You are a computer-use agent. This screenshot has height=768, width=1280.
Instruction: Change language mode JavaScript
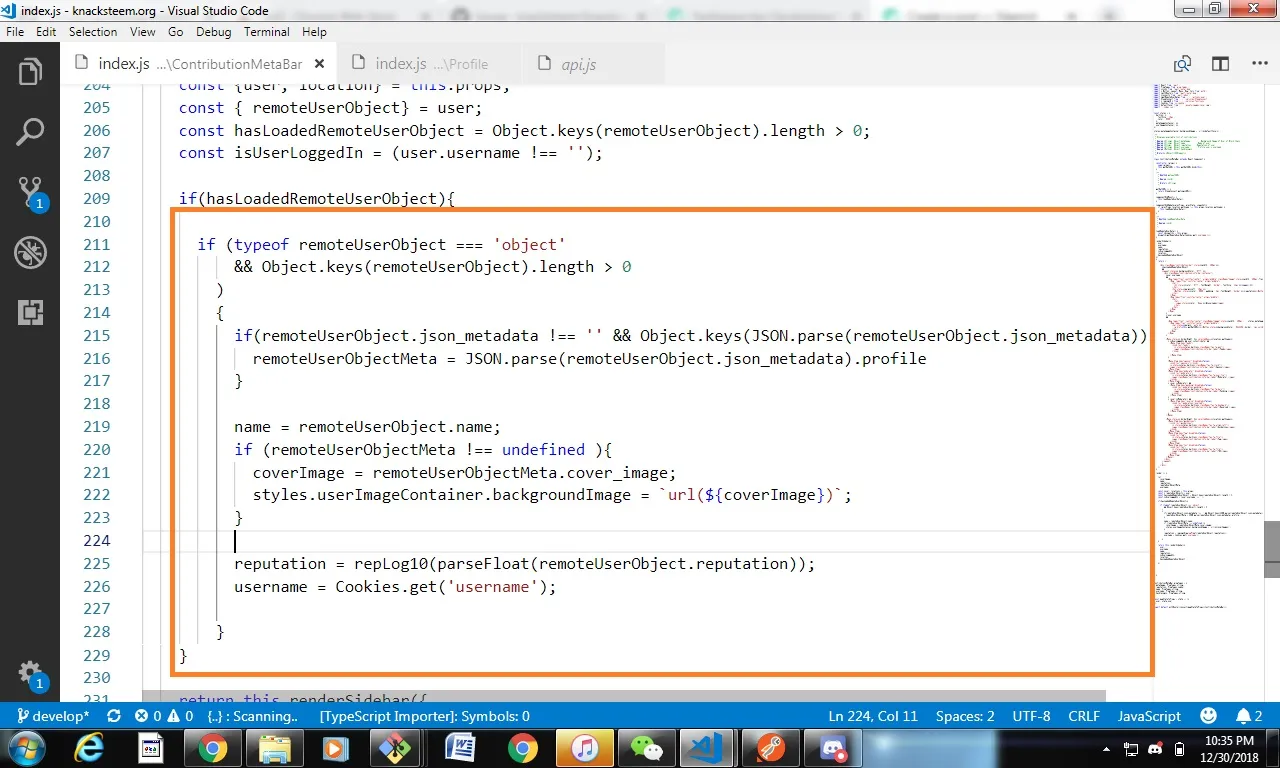point(1149,716)
